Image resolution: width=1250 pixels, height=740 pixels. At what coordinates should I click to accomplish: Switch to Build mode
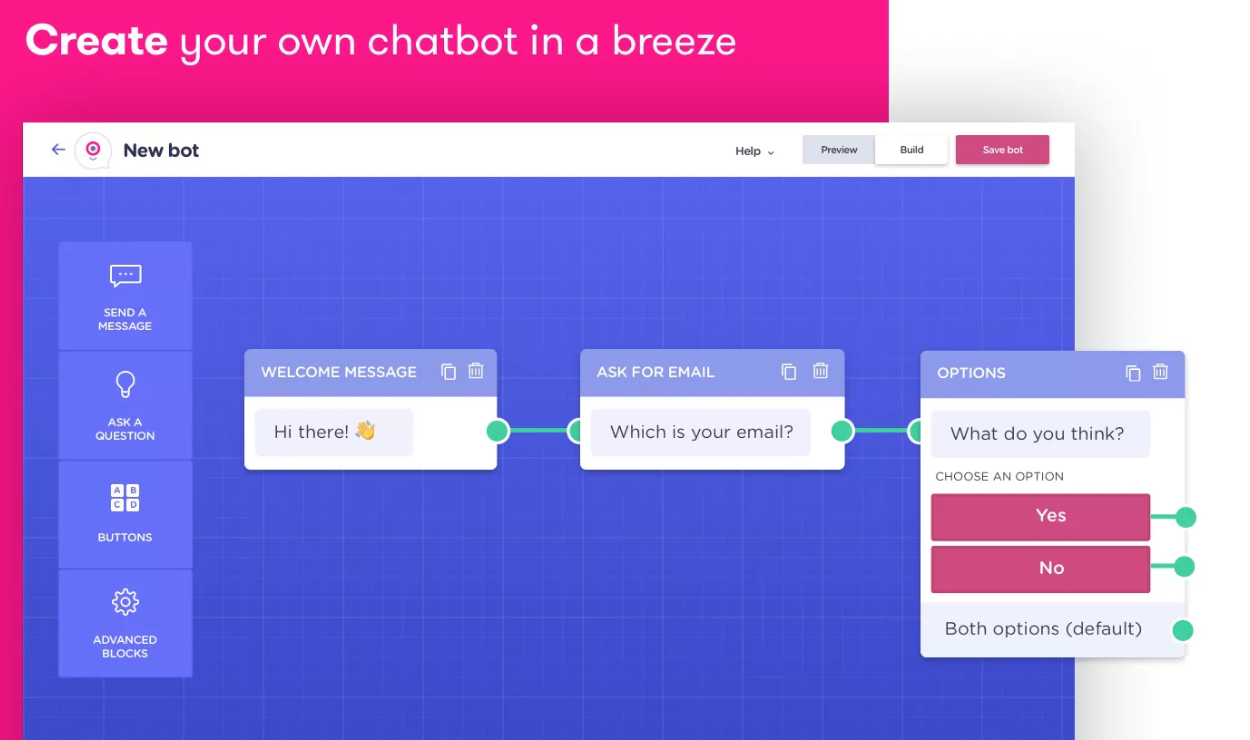[911, 149]
